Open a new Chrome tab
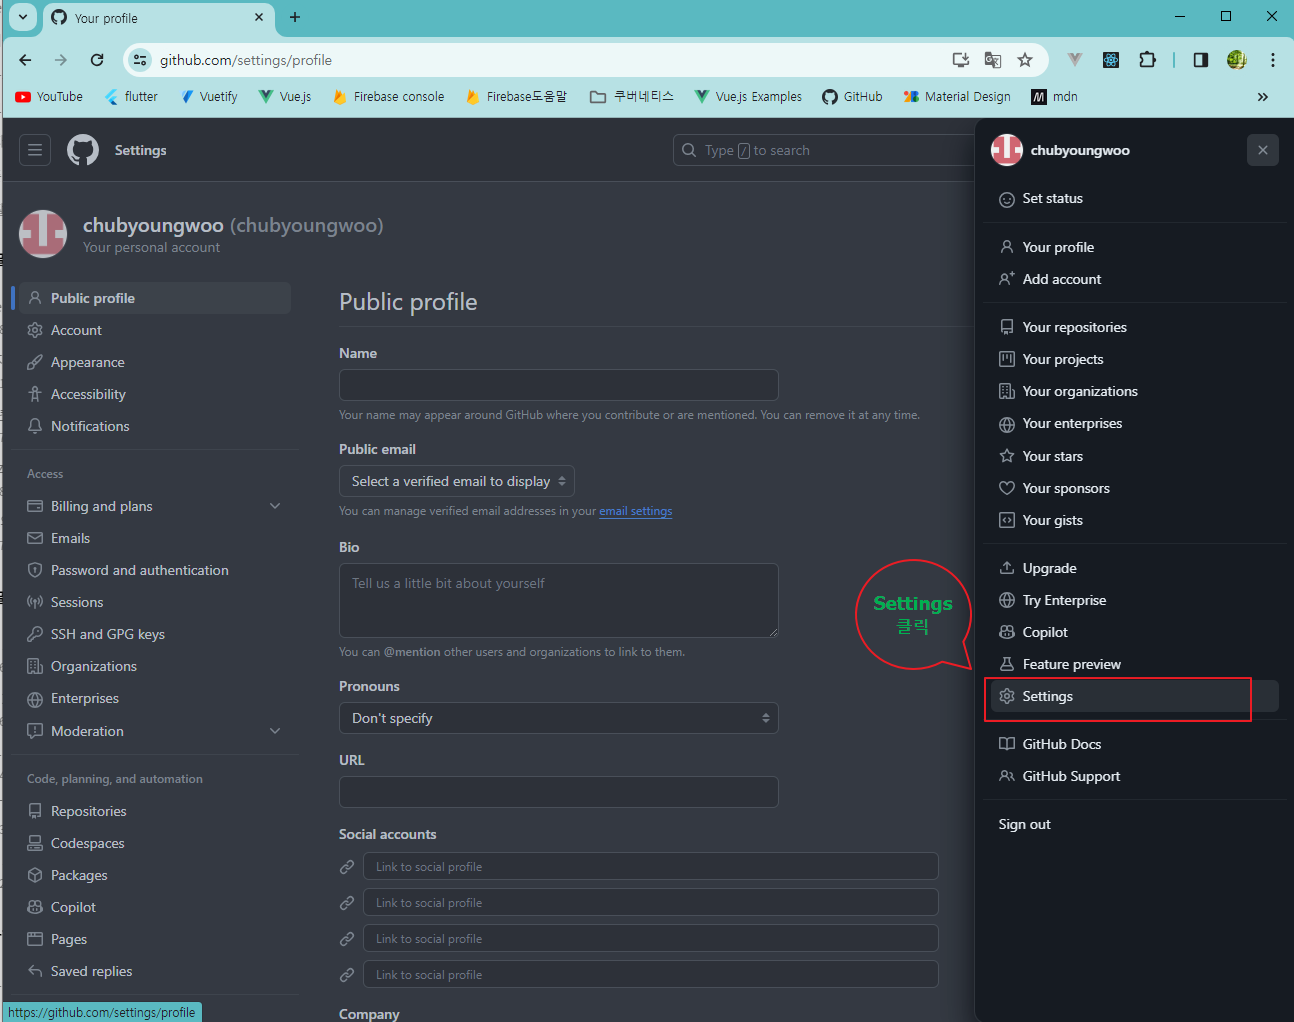Screen dimensions: 1294x1022 (x=295, y=17)
